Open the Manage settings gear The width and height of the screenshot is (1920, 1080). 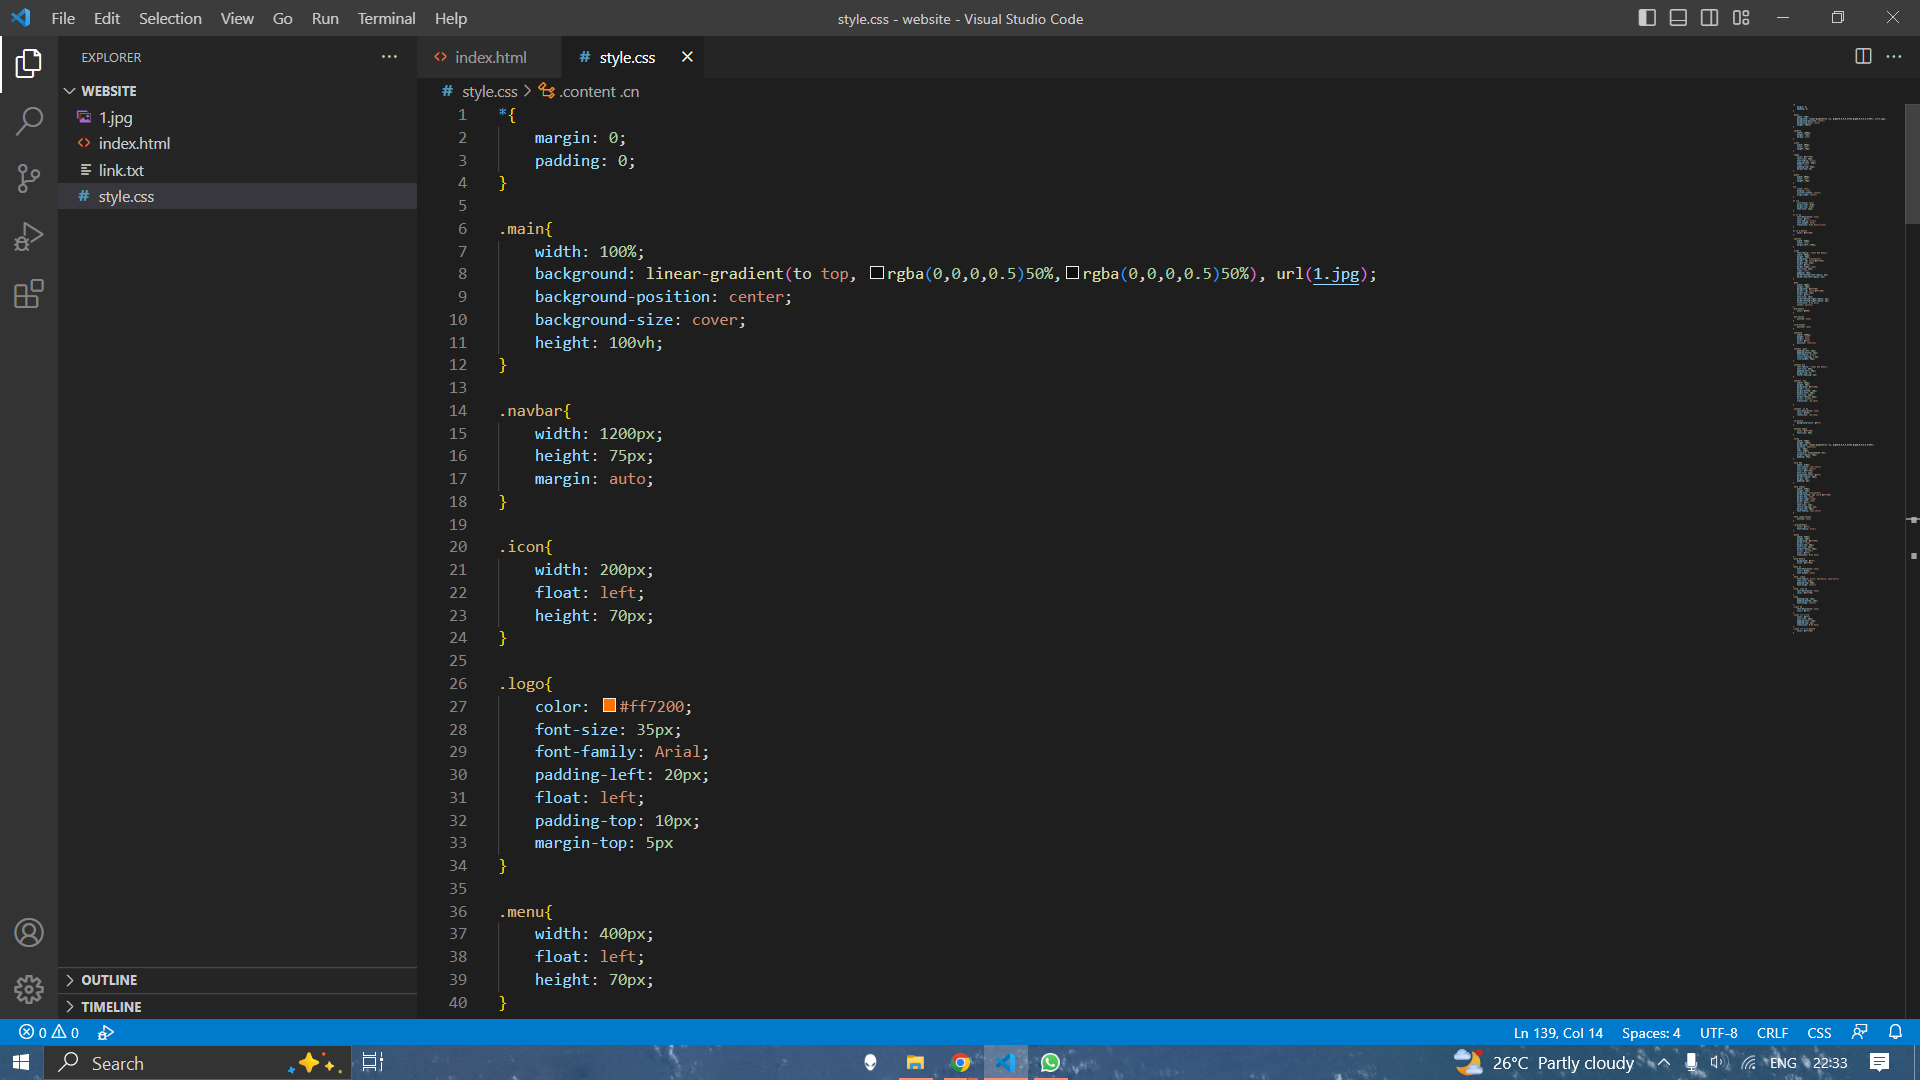point(29,989)
